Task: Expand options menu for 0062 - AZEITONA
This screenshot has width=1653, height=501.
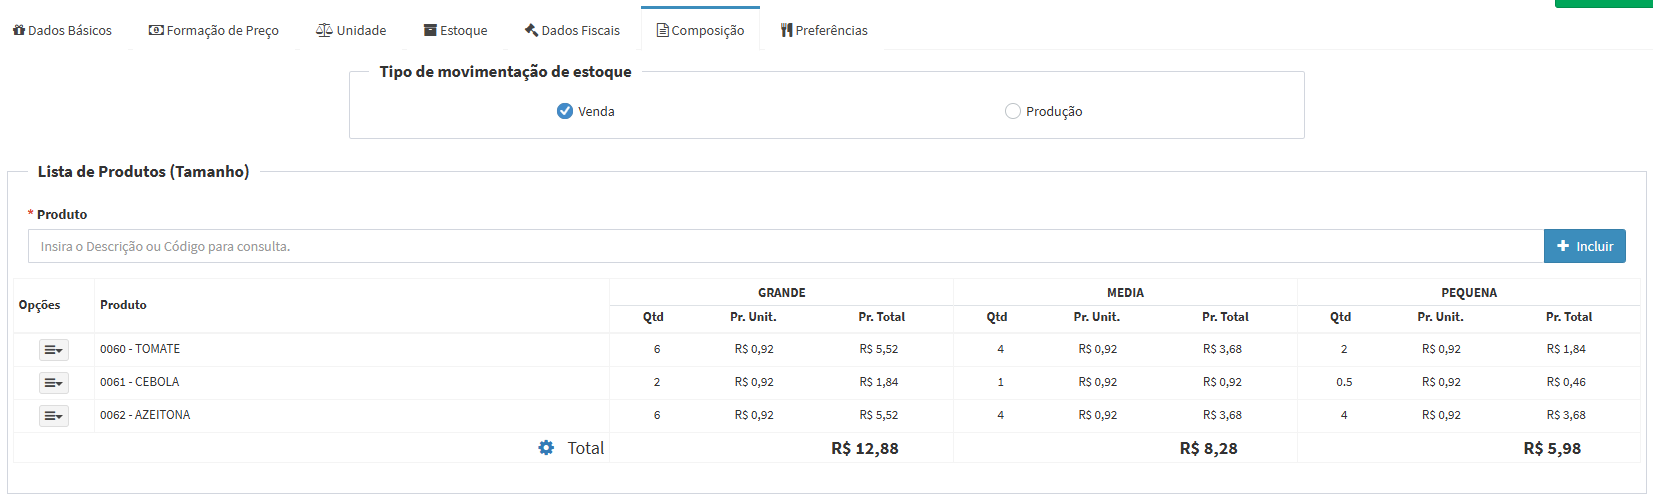Action: (x=54, y=416)
